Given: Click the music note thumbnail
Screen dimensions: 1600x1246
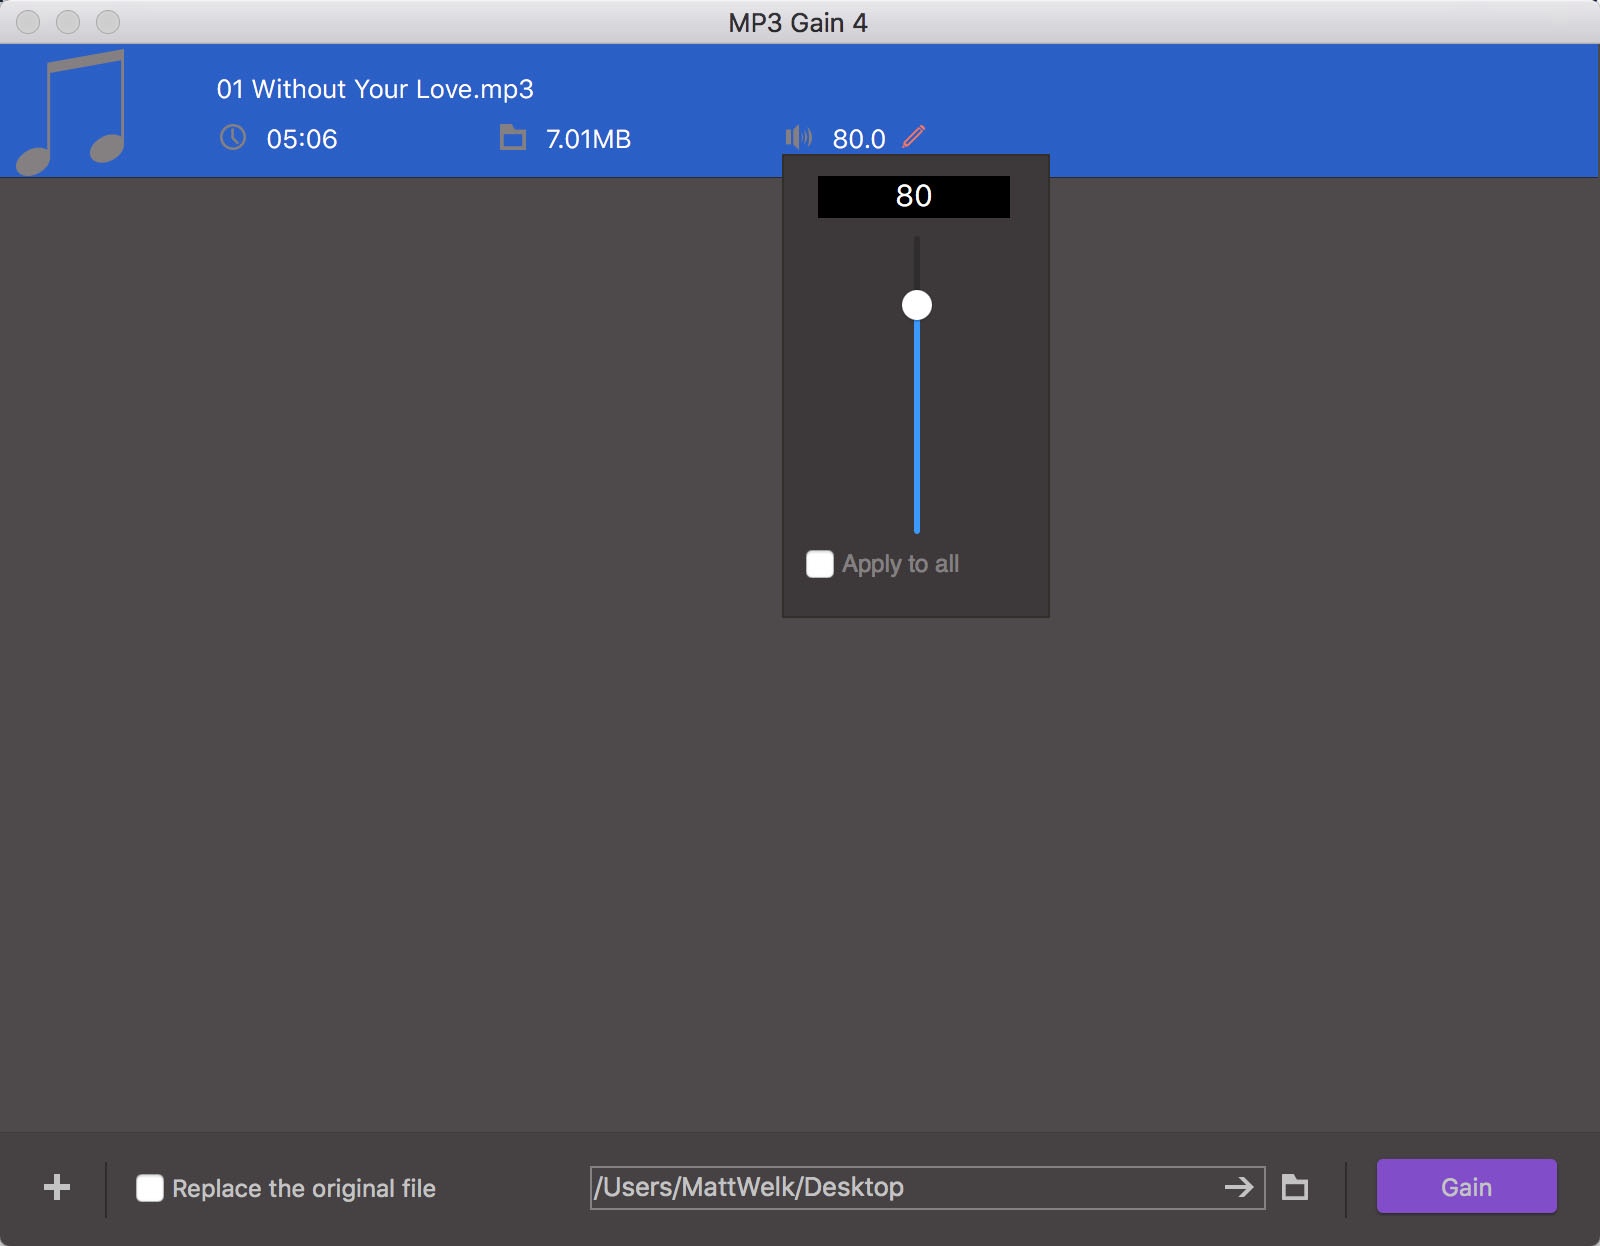Looking at the screenshot, I should (x=72, y=112).
